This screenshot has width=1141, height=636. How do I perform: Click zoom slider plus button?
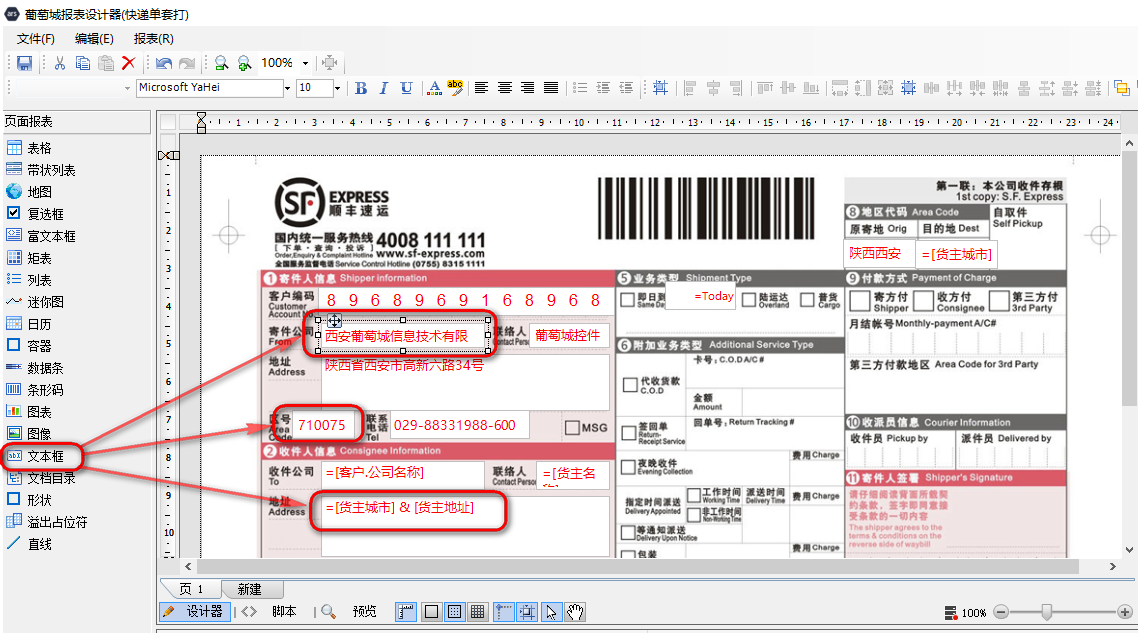tap(1125, 612)
